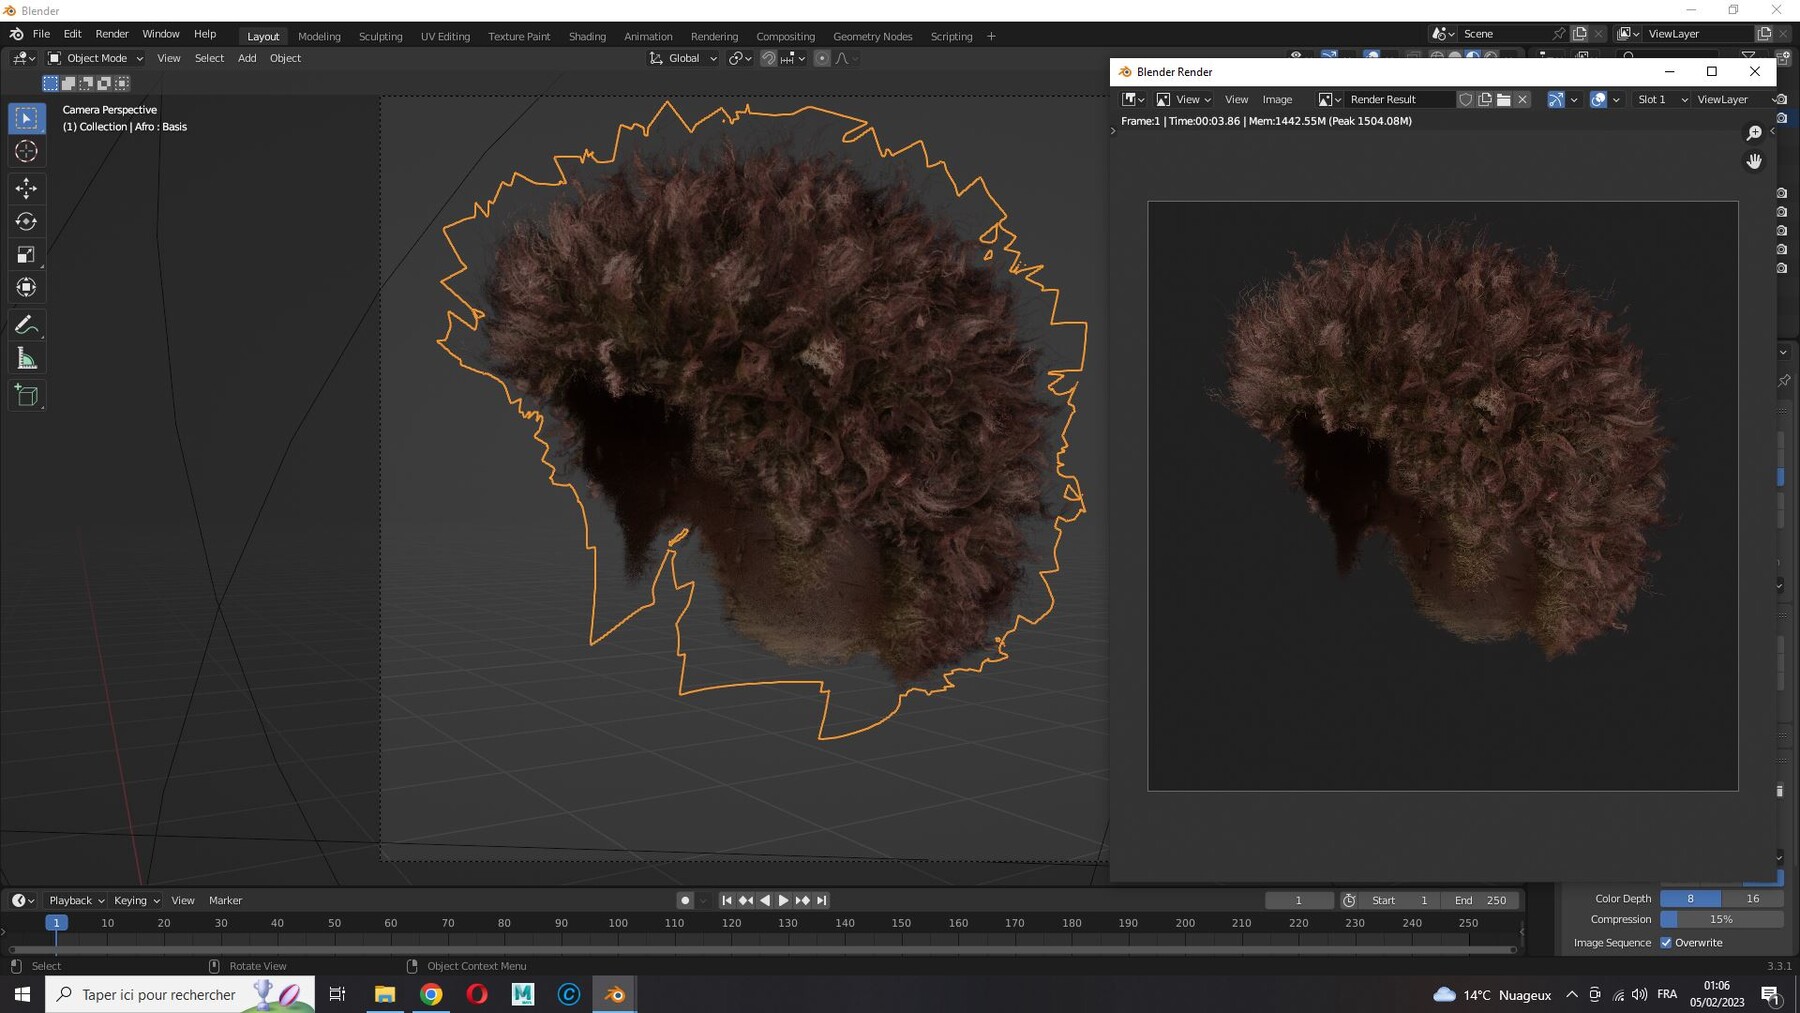Start timeline playback with play button

point(783,900)
